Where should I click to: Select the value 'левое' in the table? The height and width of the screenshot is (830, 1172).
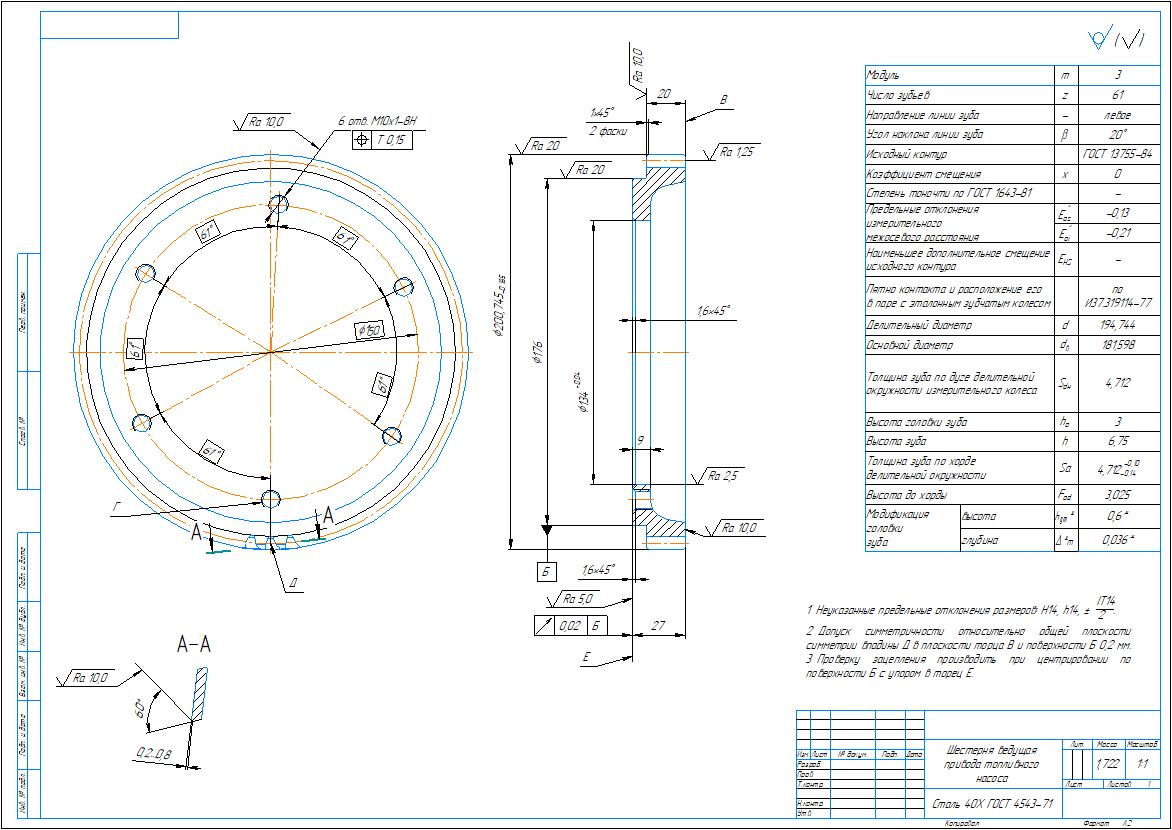point(1117,115)
